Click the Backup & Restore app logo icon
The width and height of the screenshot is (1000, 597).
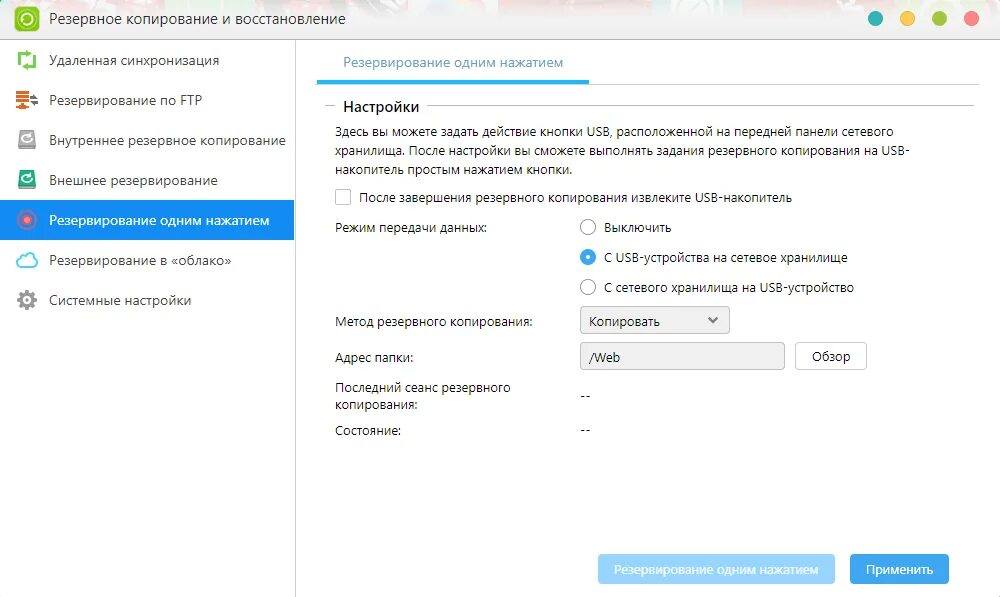coord(26,19)
